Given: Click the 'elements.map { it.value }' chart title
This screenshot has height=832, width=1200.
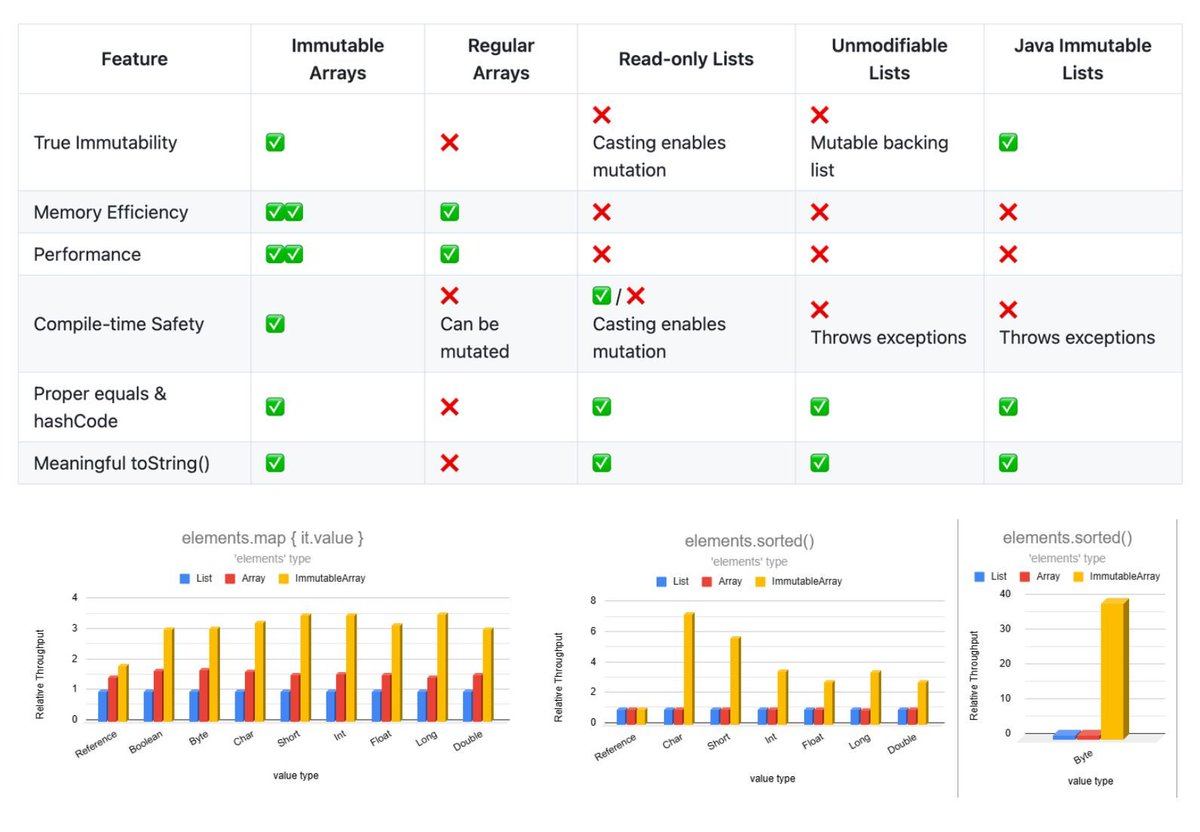Looking at the screenshot, I should tap(273, 538).
